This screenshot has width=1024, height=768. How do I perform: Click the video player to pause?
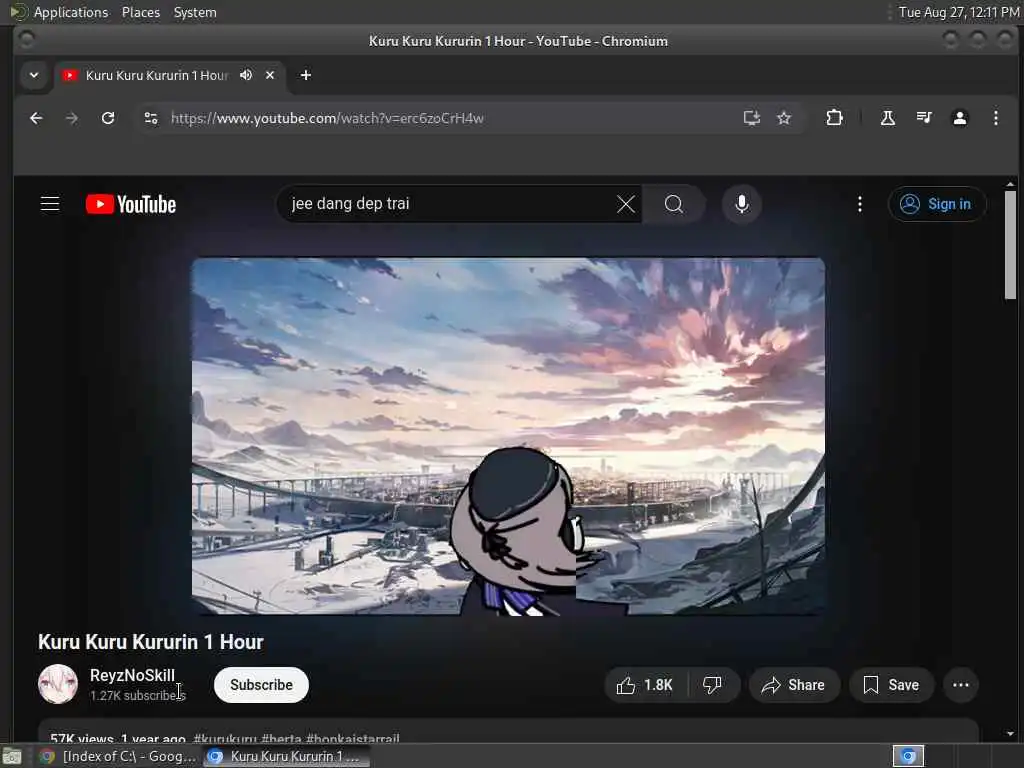(508, 436)
